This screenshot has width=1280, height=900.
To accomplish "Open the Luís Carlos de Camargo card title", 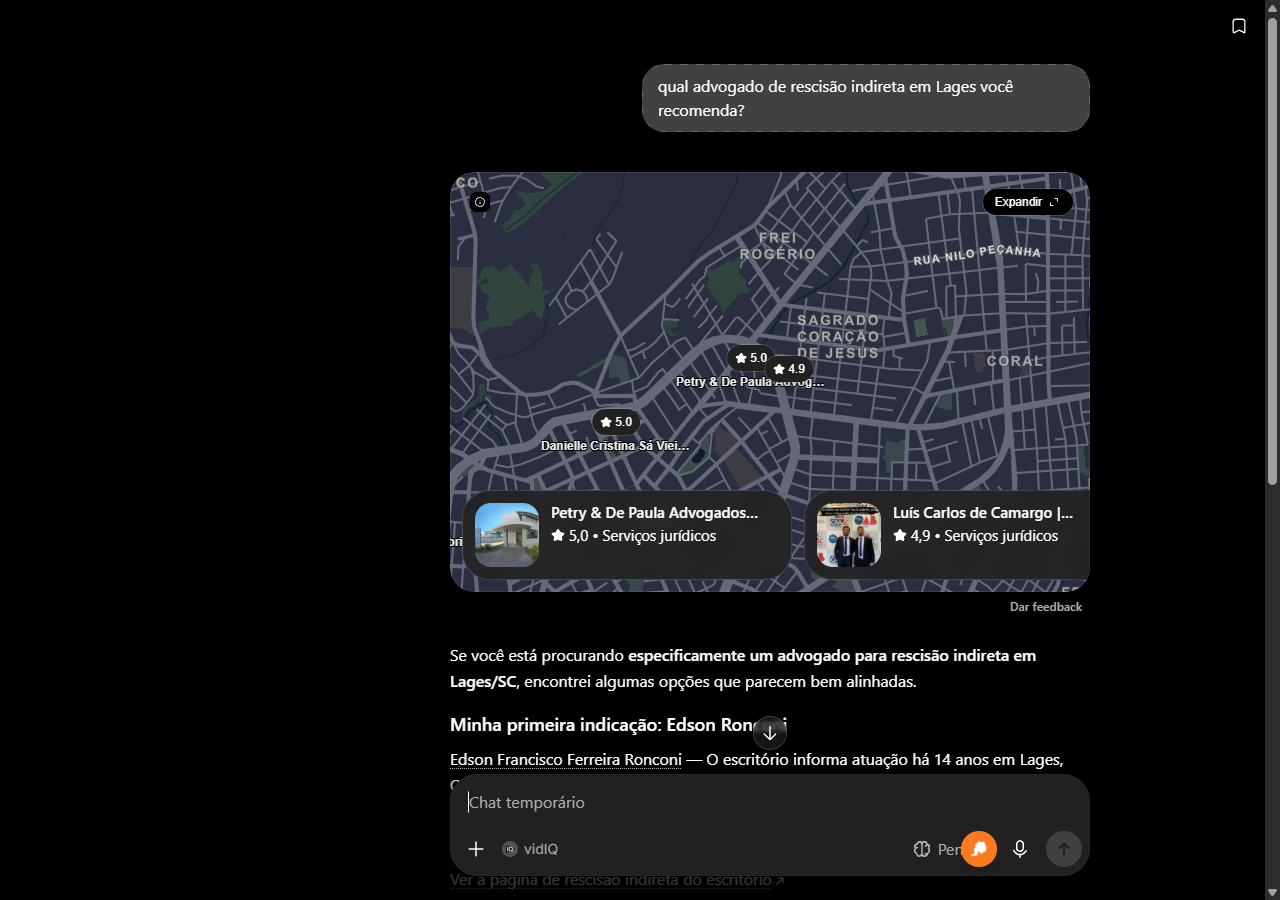I will pyautogui.click(x=983, y=513).
